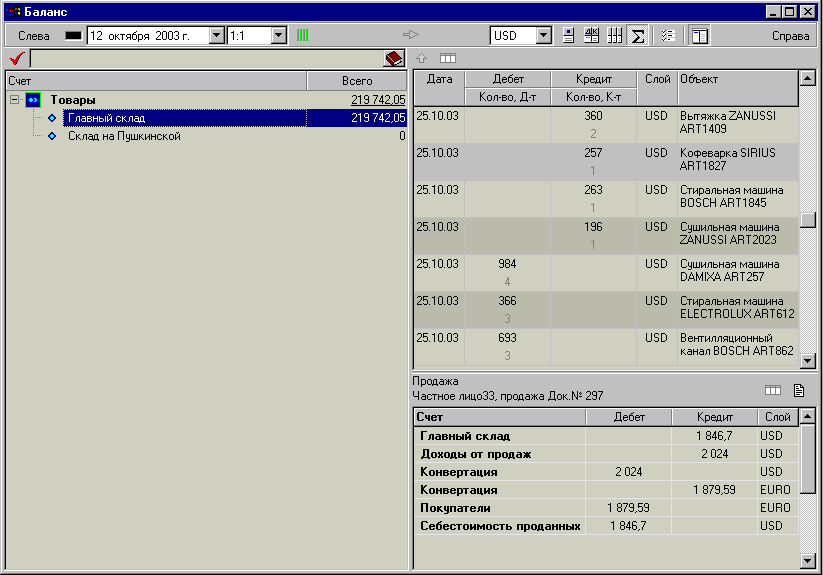Image resolution: width=823 pixels, height=575 pixels.
Task: Select Стиральная машина ELECTROLUX ART612 row
Action: click(606, 310)
